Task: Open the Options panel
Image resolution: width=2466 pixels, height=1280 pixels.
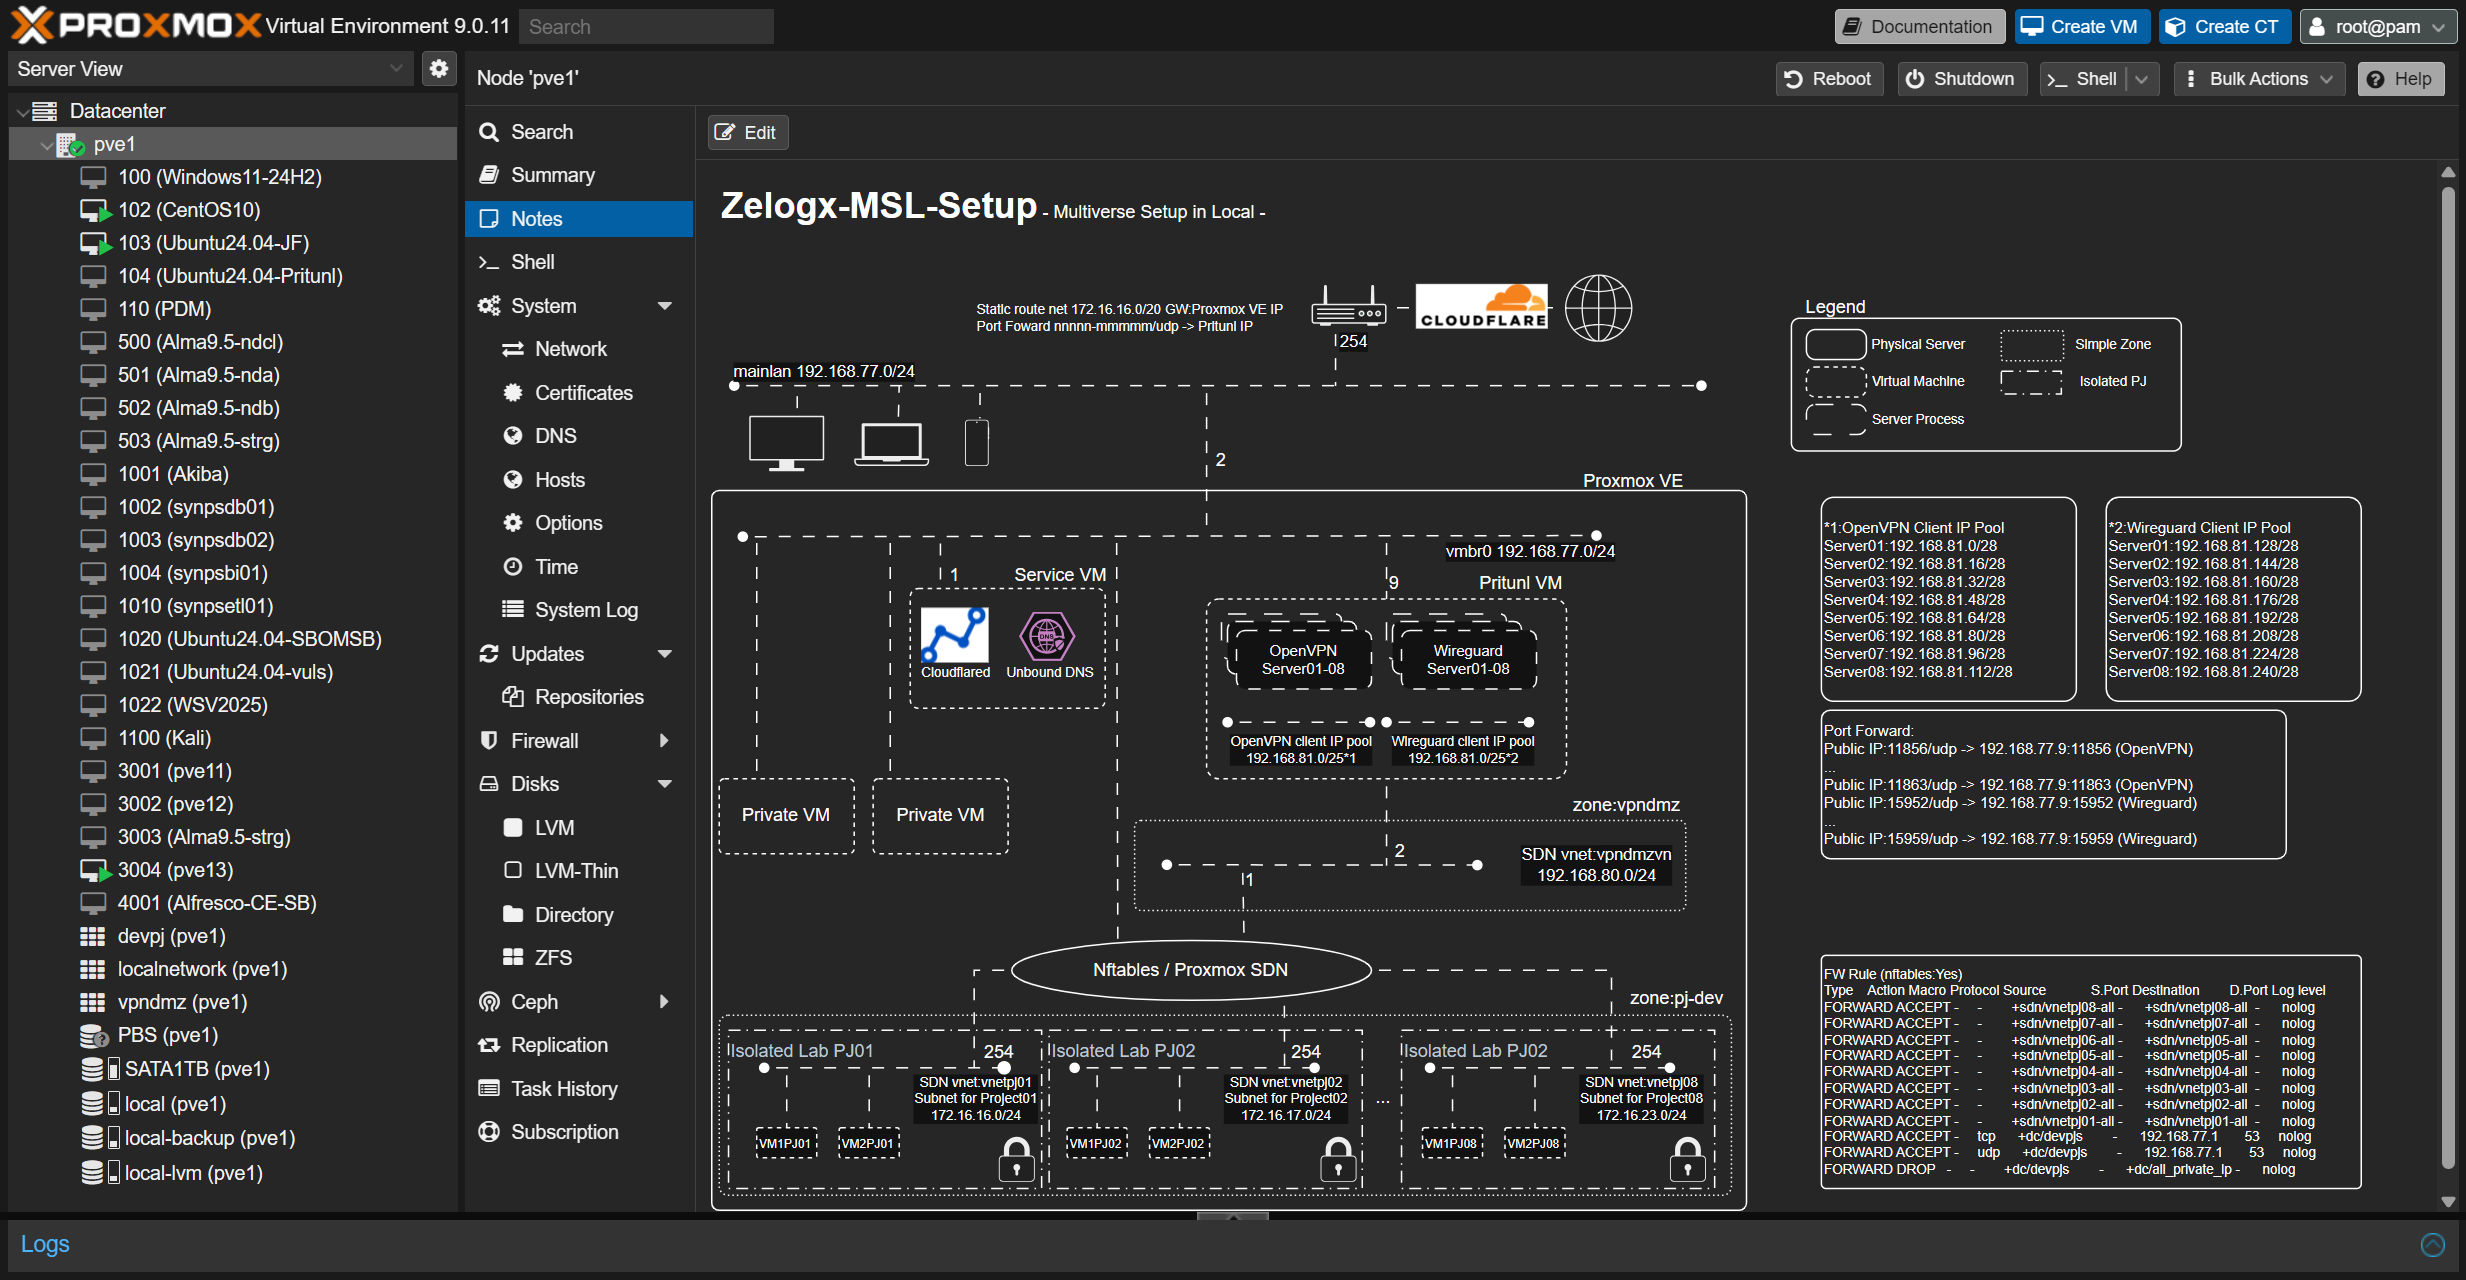Action: [569, 522]
